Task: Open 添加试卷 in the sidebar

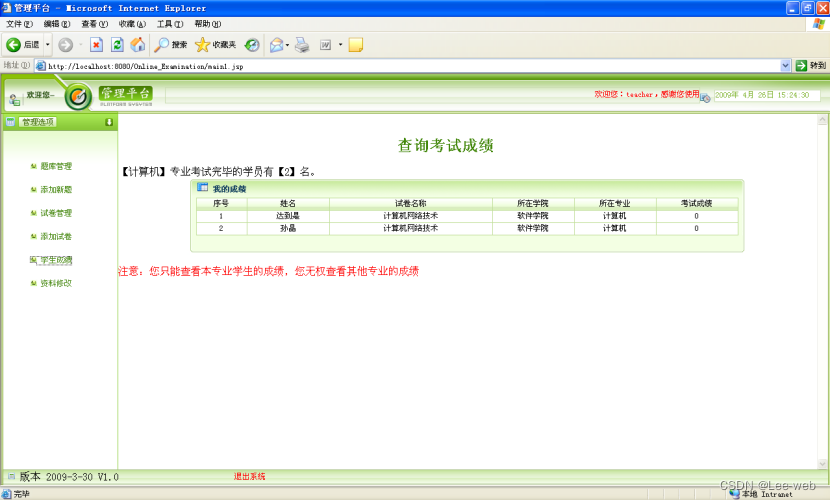Action: tap(56, 236)
